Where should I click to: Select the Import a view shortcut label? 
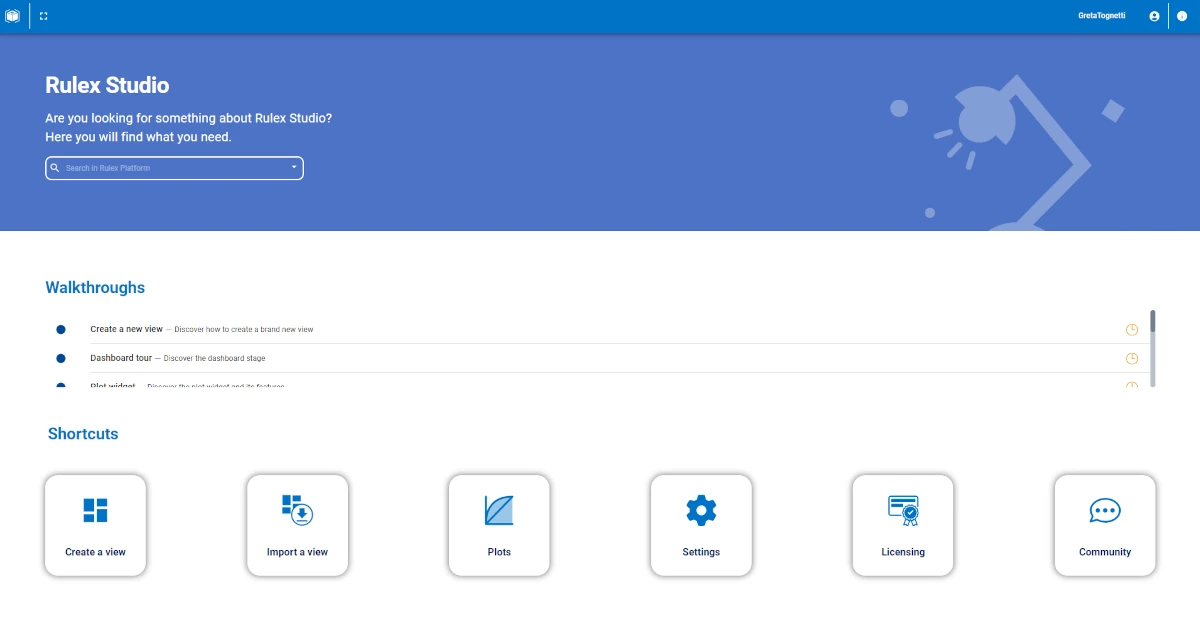(x=297, y=552)
